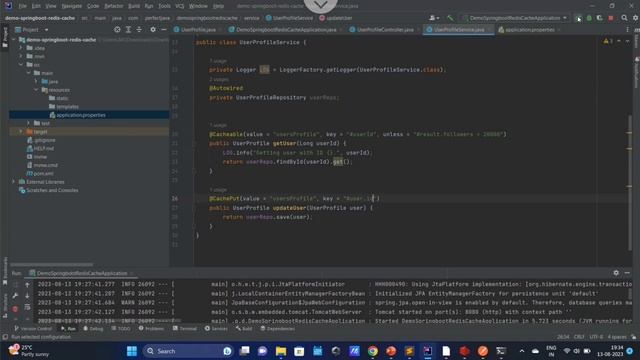Screen dimensions: 640x360
Task: Click the green Run application icon
Action: [x=578, y=18]
